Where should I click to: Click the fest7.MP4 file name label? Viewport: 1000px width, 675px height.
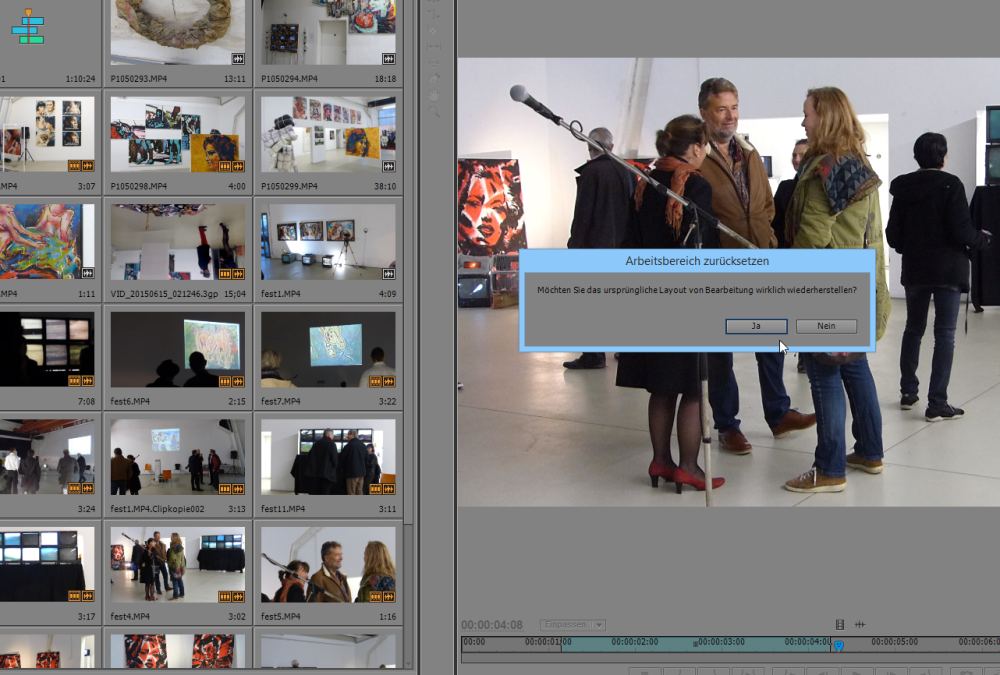coord(281,401)
